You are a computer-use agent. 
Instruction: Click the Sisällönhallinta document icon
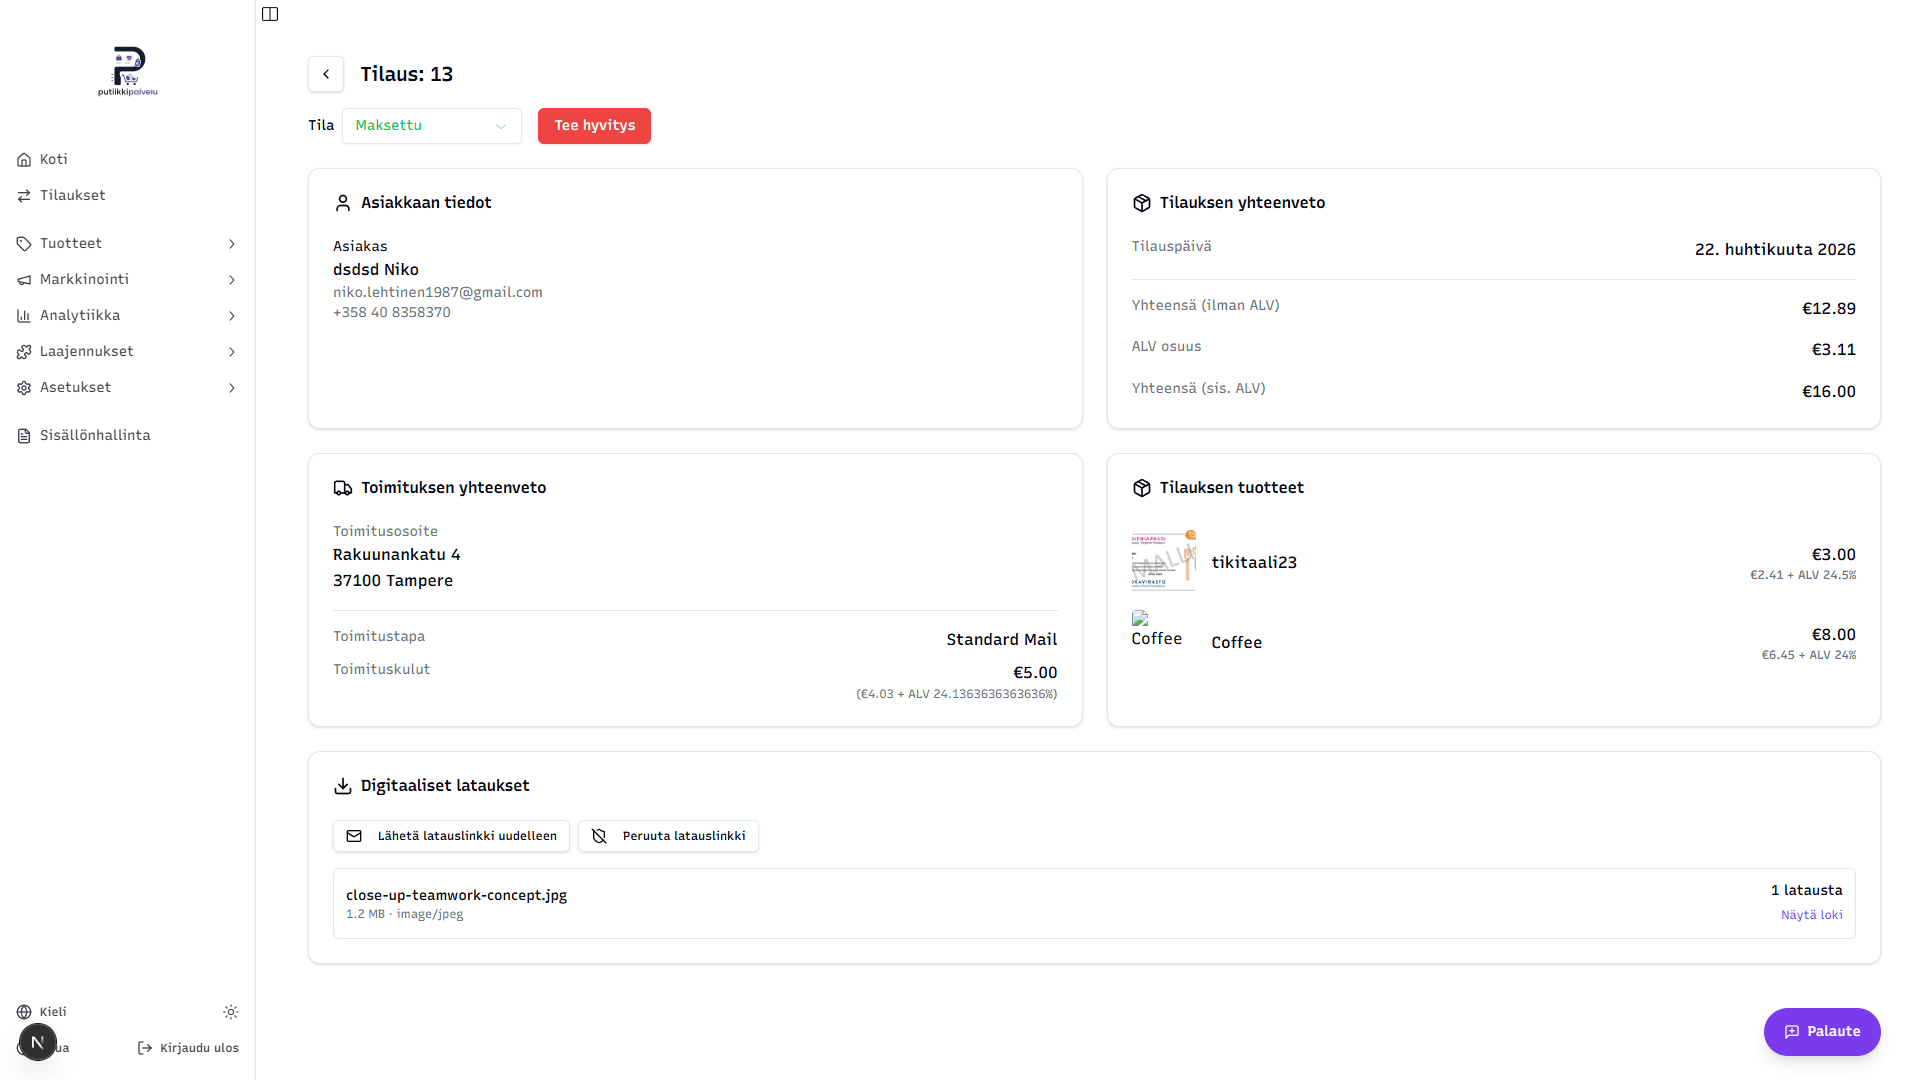(24, 436)
